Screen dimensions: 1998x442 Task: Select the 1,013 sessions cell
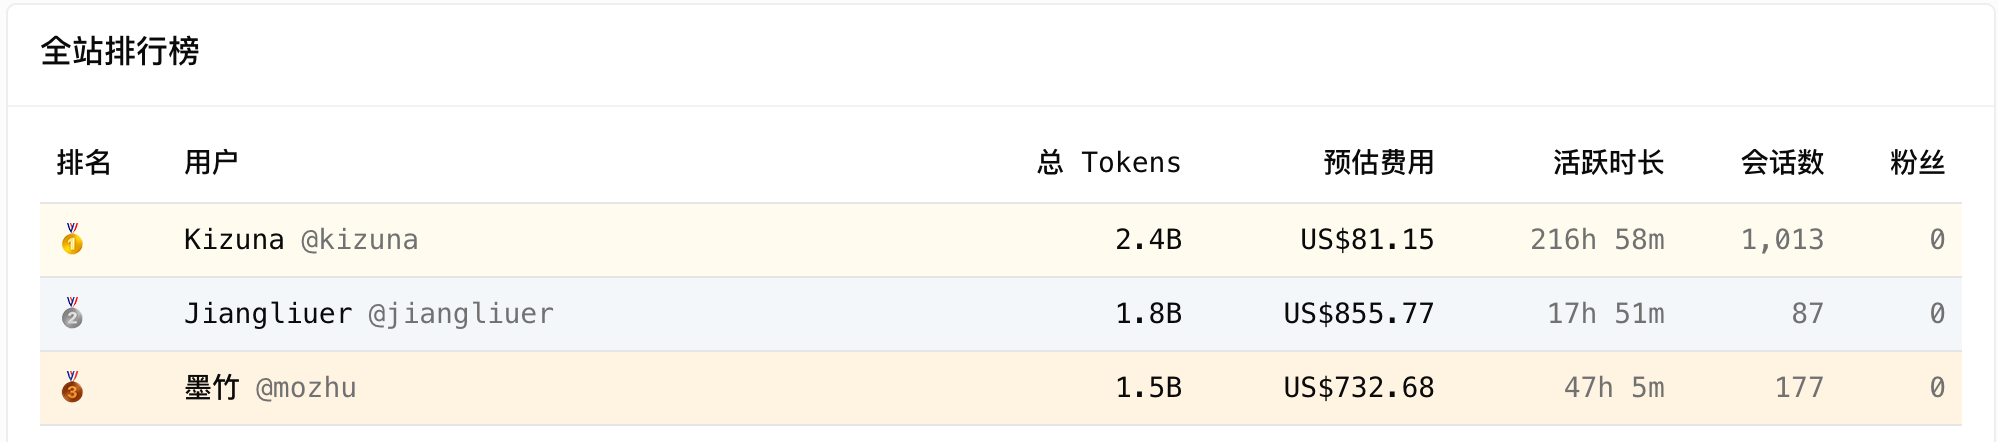click(1783, 240)
